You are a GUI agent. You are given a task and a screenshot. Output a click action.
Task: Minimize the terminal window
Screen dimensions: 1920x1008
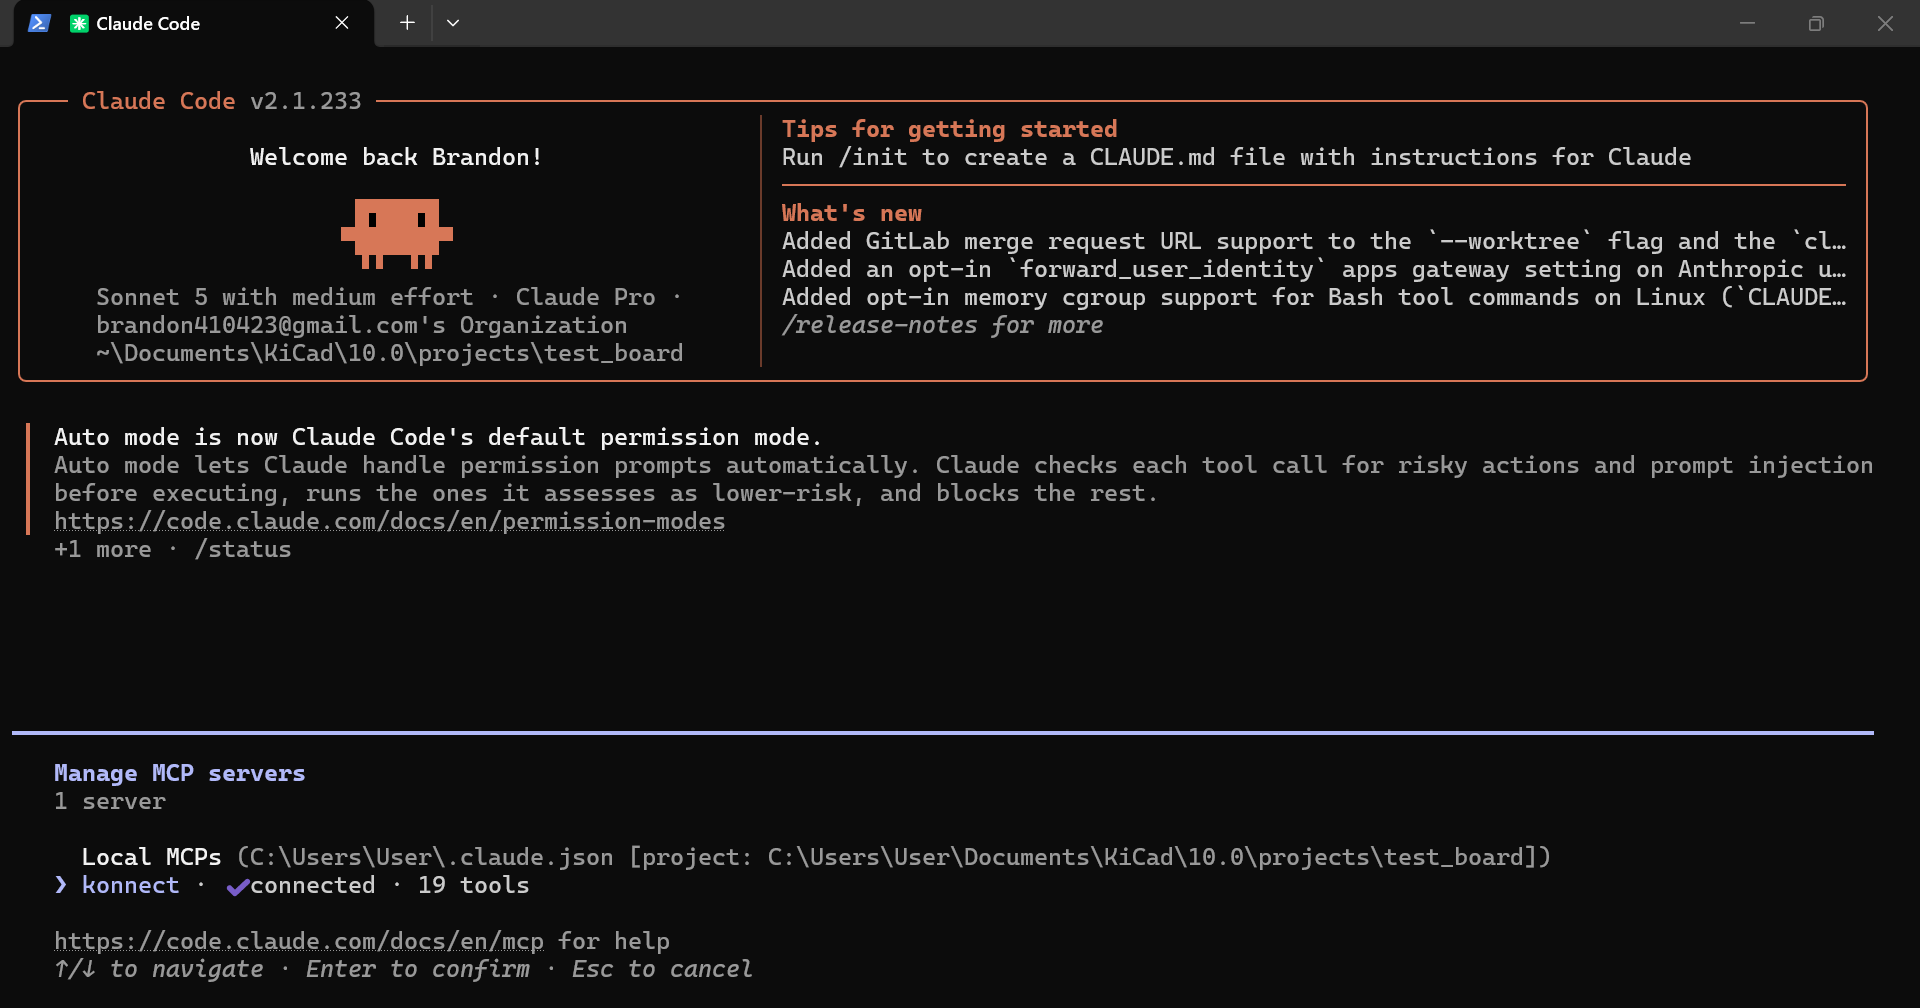pyautogui.click(x=1747, y=23)
